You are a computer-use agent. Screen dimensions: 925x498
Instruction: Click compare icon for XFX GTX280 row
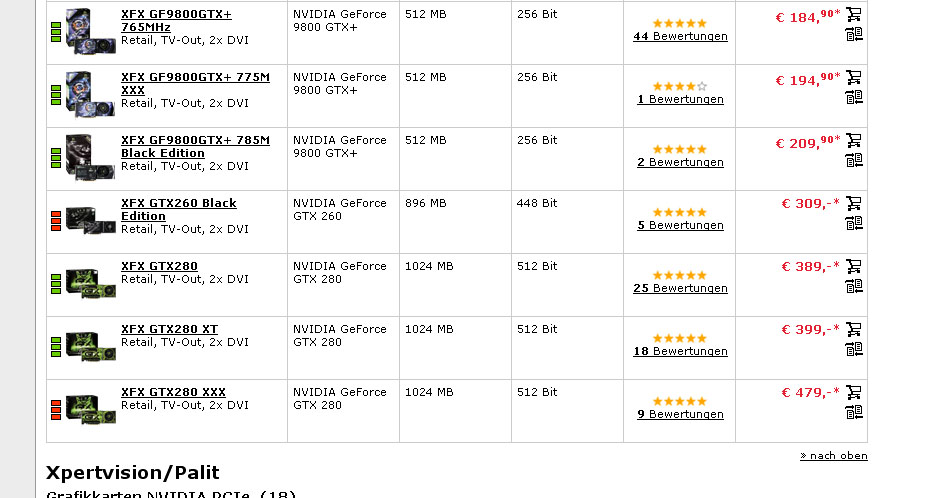click(854, 286)
